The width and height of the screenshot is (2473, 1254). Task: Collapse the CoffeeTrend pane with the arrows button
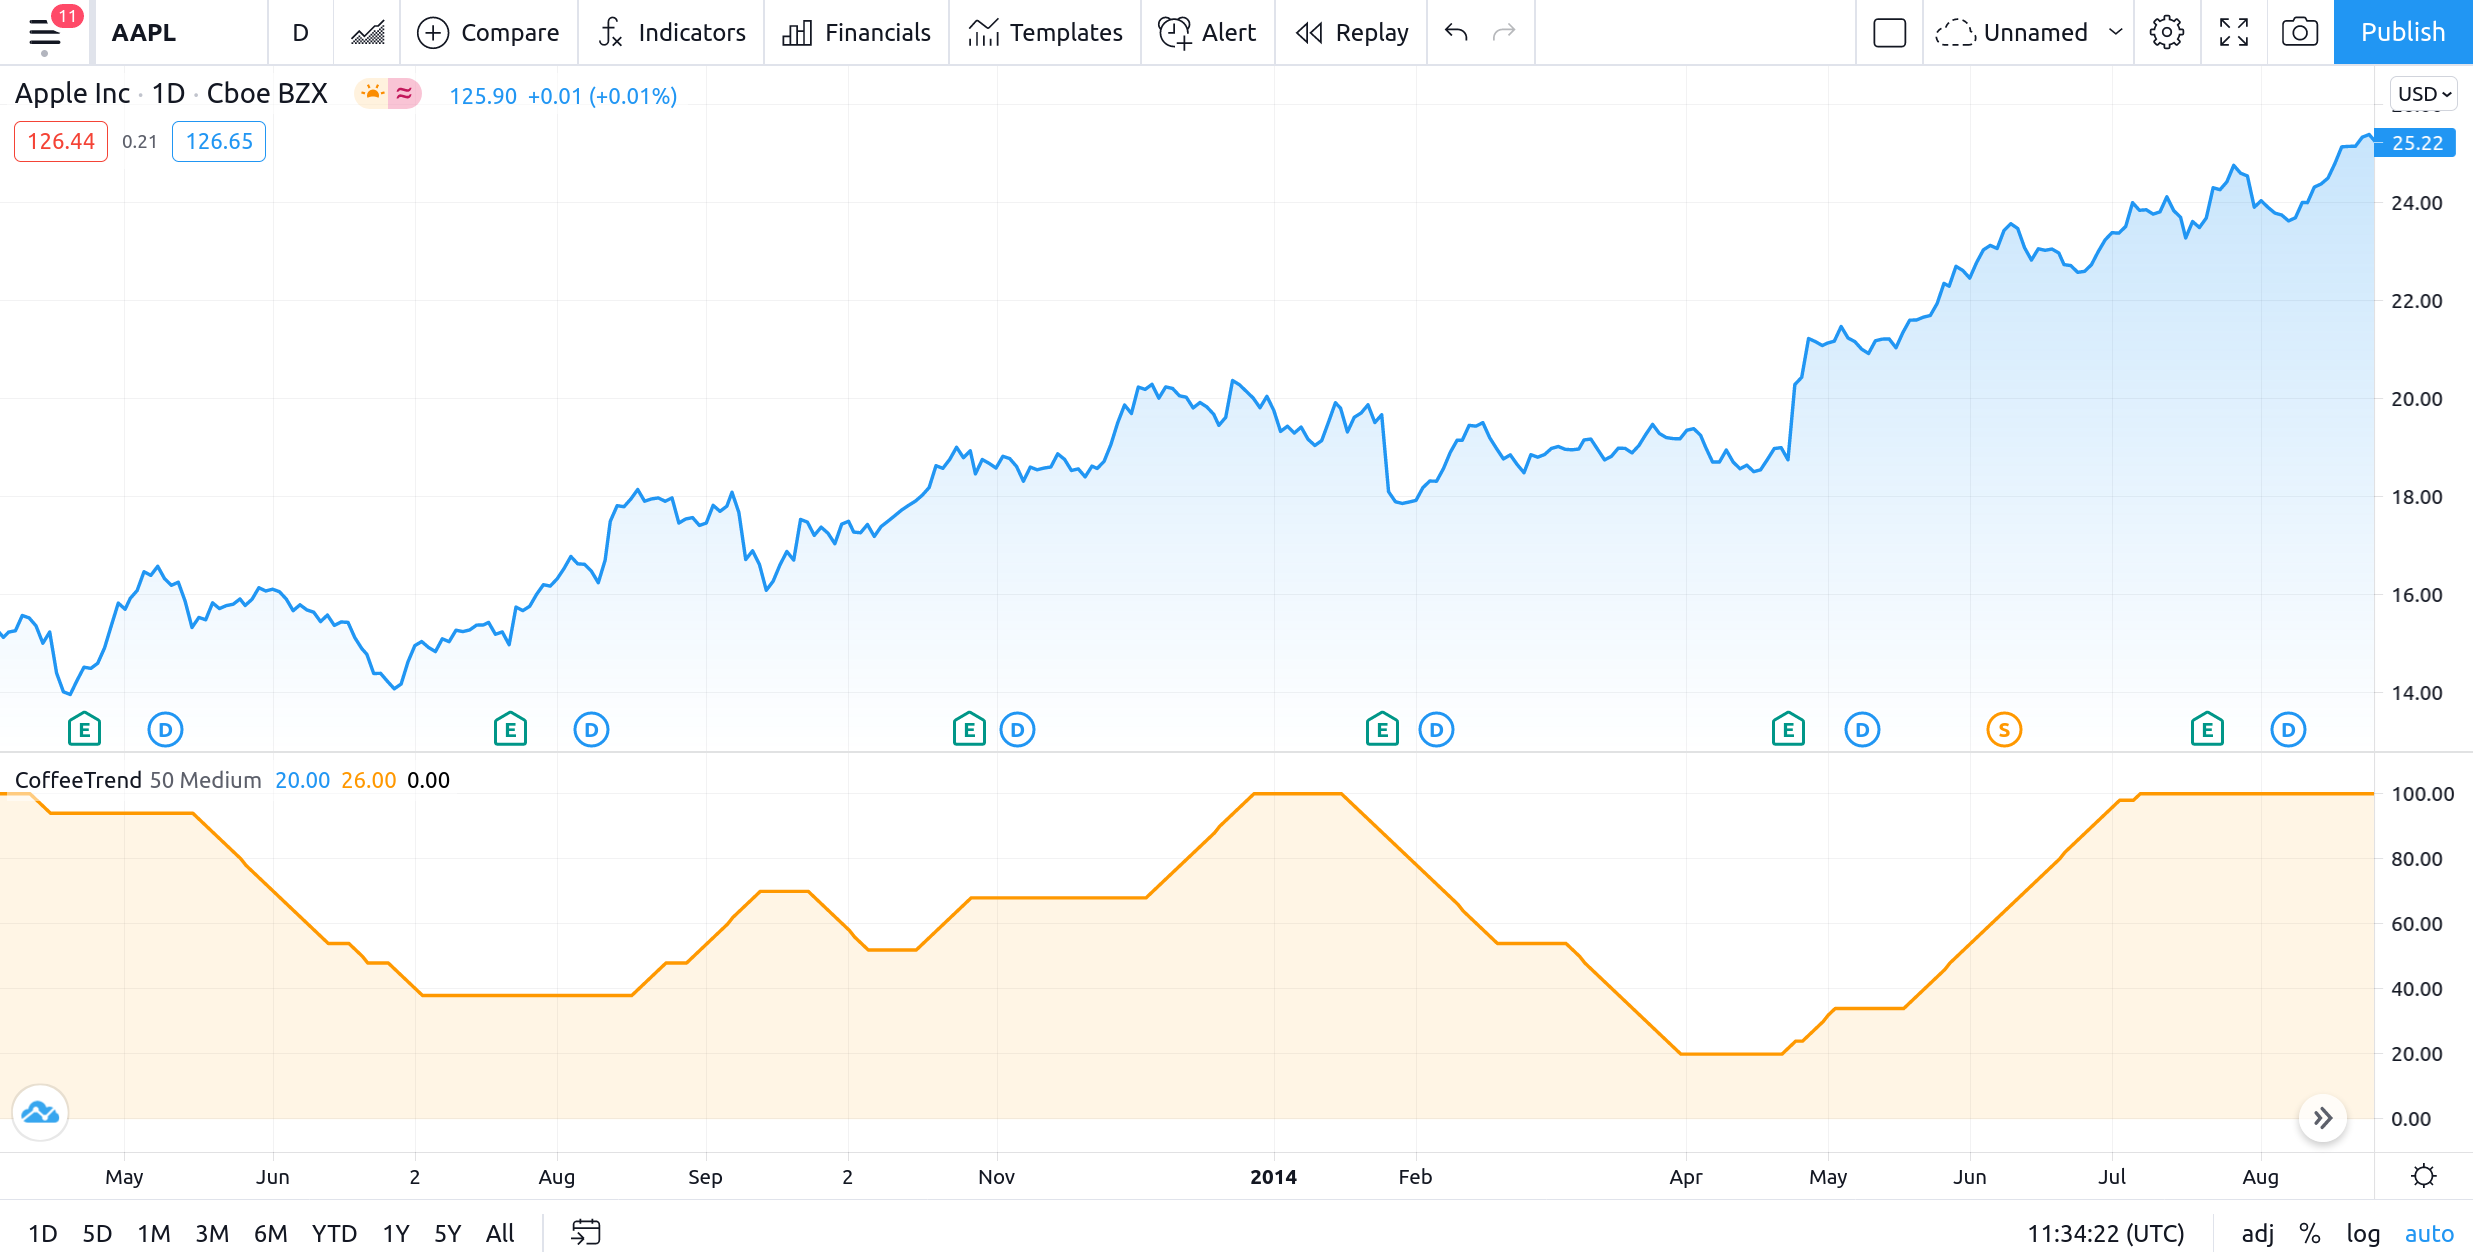coord(2322,1119)
